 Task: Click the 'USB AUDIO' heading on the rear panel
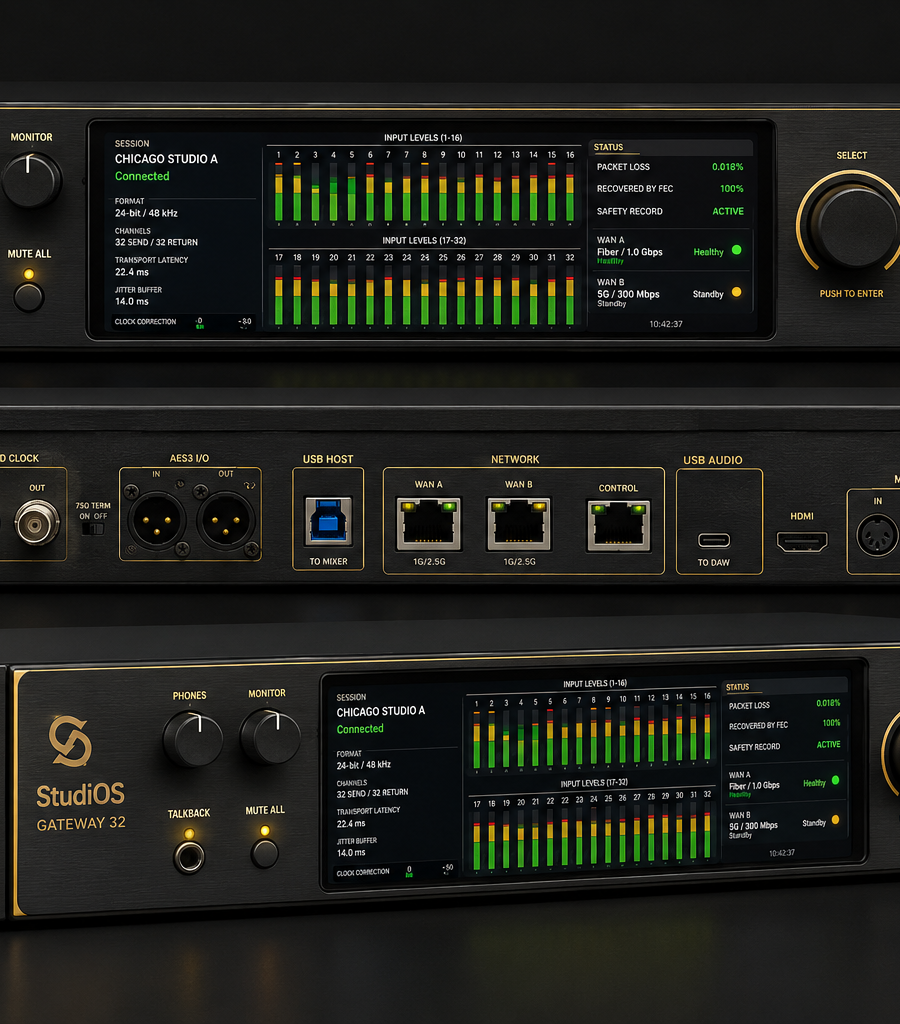[x=713, y=460]
